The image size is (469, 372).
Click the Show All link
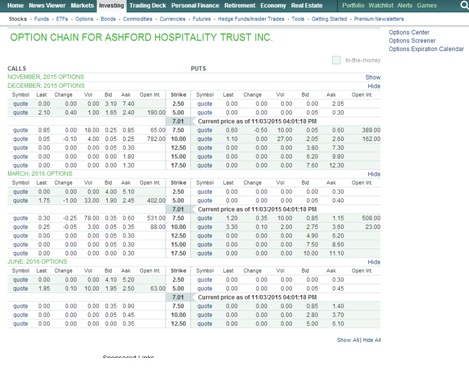point(348,340)
